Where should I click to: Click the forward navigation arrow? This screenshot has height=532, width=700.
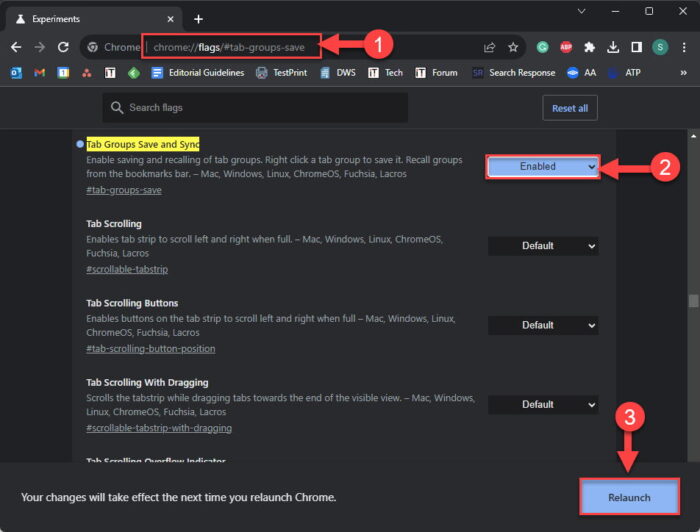click(40, 47)
